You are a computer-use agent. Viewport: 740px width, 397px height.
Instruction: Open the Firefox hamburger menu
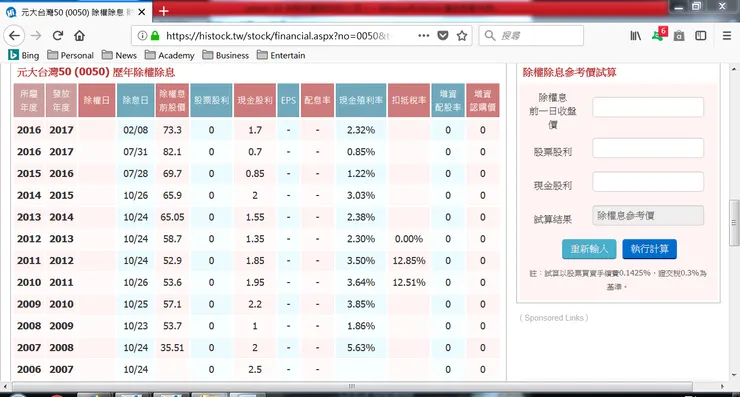tap(727, 35)
